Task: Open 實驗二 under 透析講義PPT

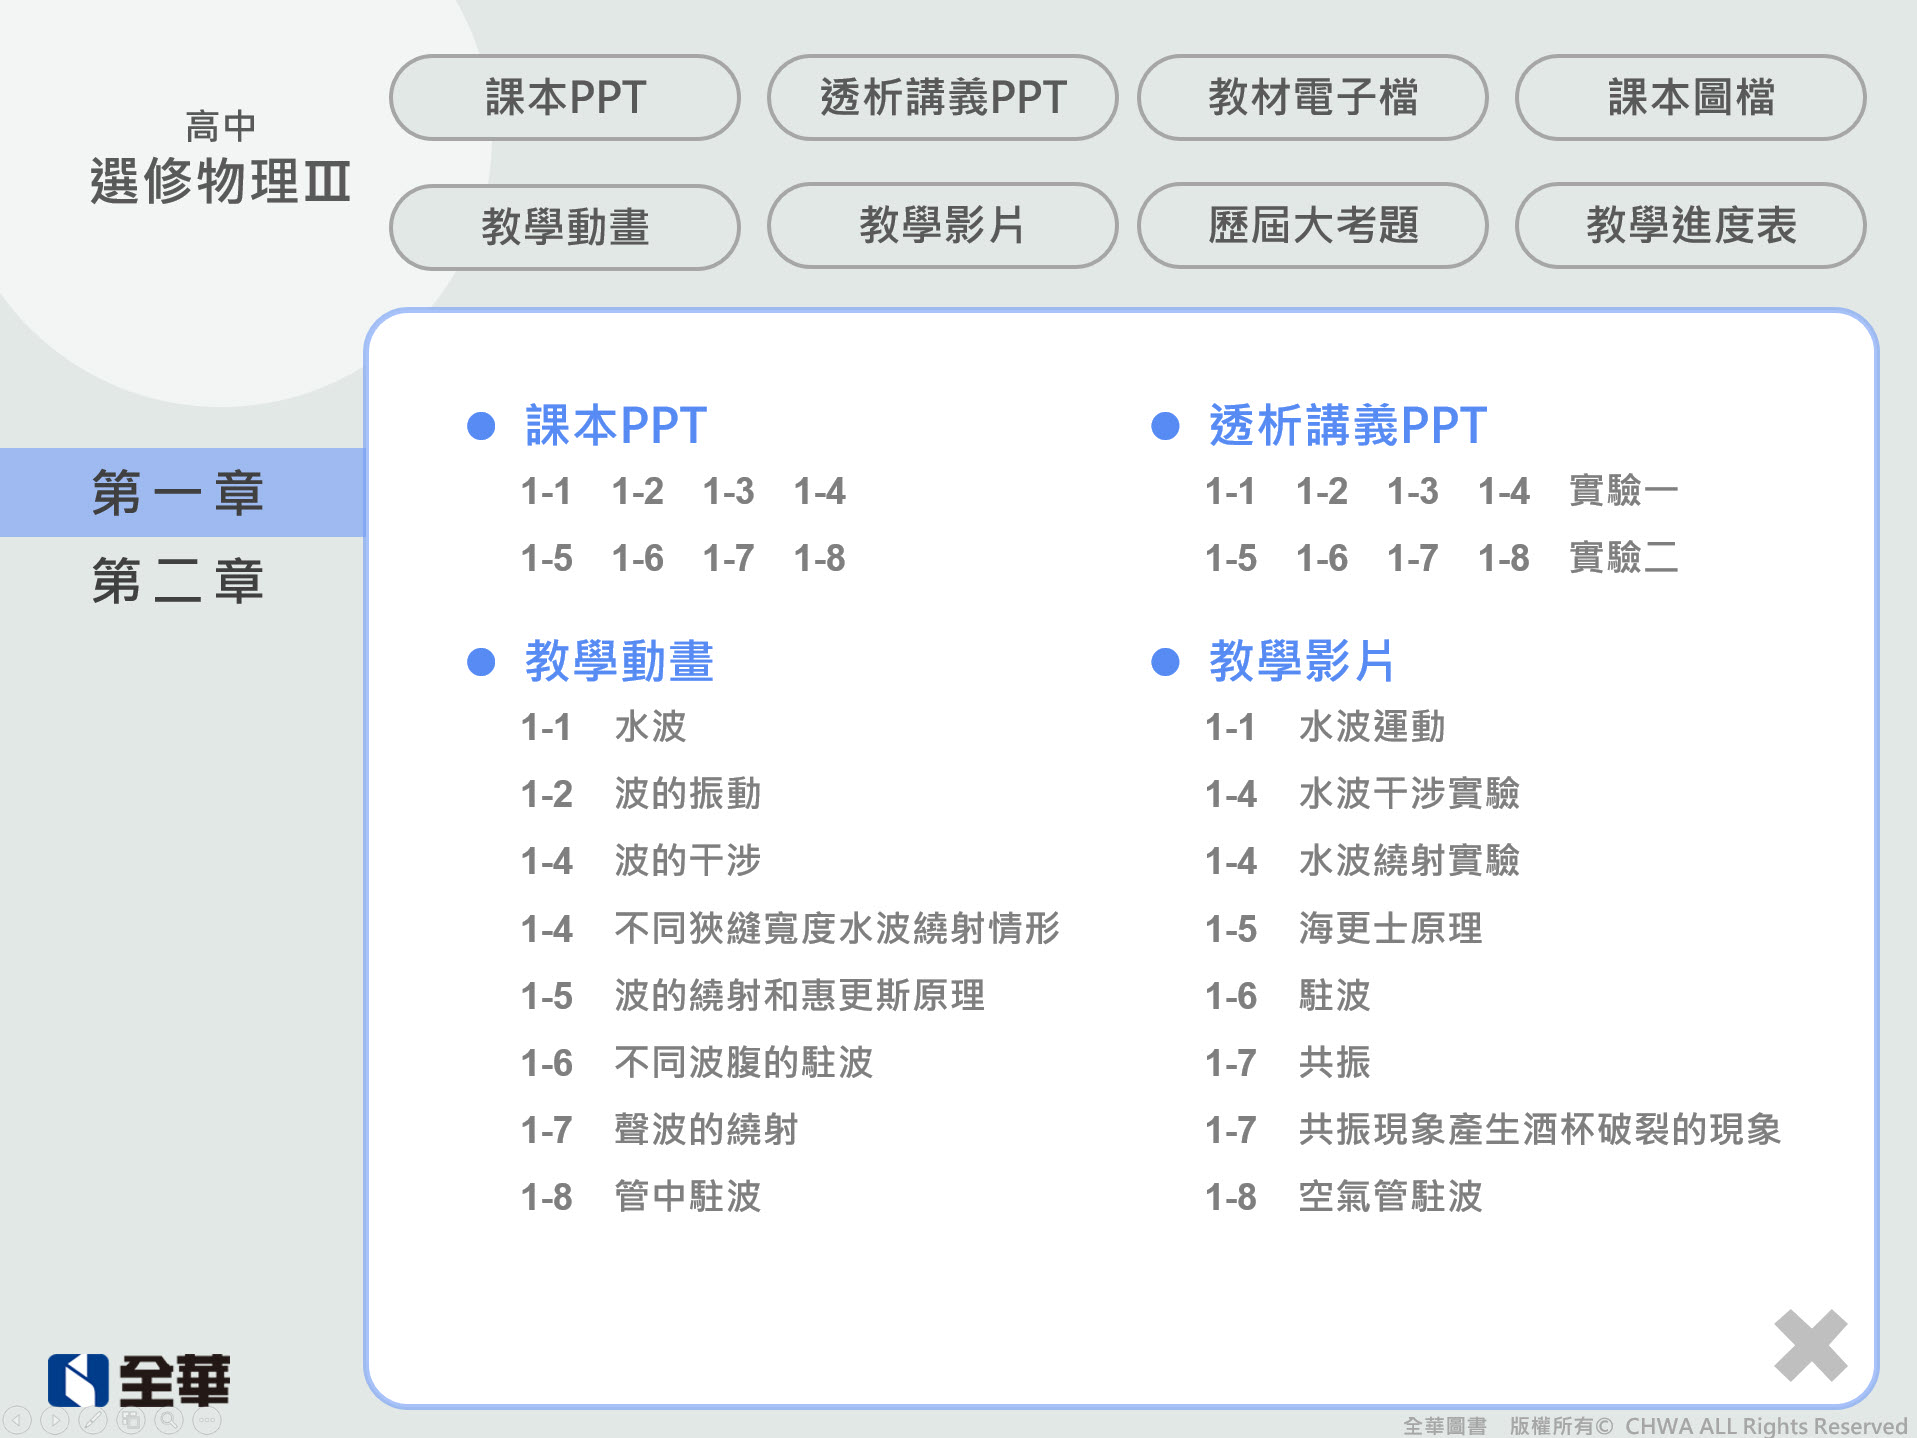Action: tap(1623, 558)
